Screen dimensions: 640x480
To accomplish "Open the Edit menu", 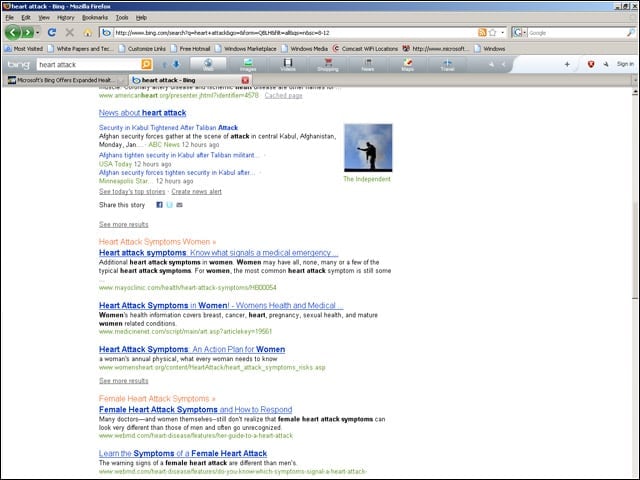I will pyautogui.click(x=26, y=18).
